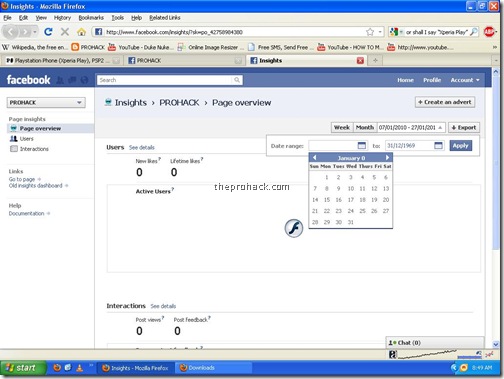Select the Month range button

365,127
